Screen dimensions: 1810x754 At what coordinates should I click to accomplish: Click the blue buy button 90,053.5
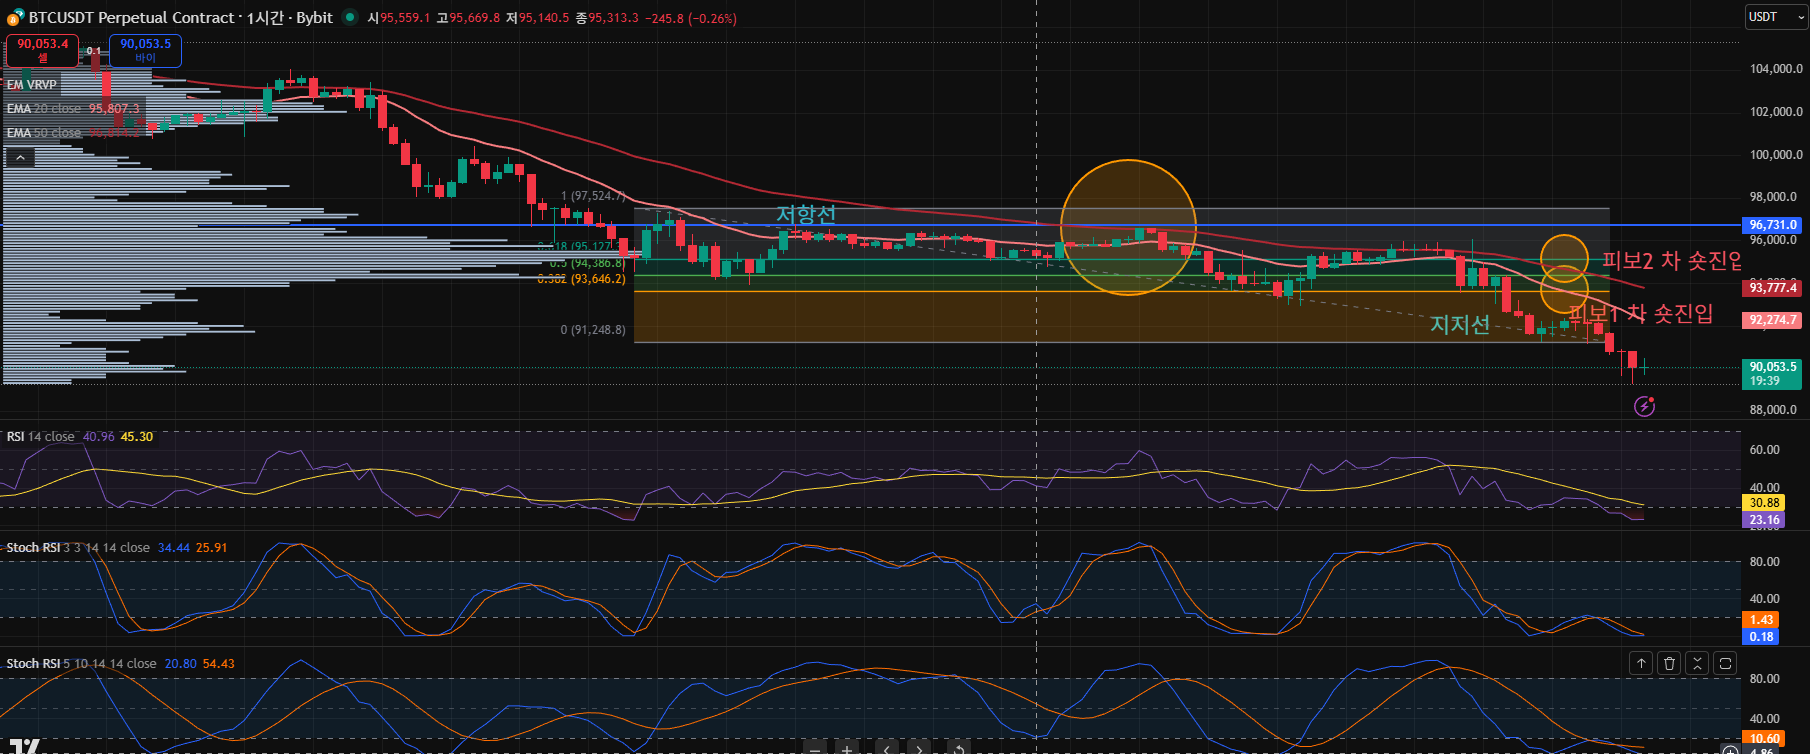pyautogui.click(x=145, y=50)
